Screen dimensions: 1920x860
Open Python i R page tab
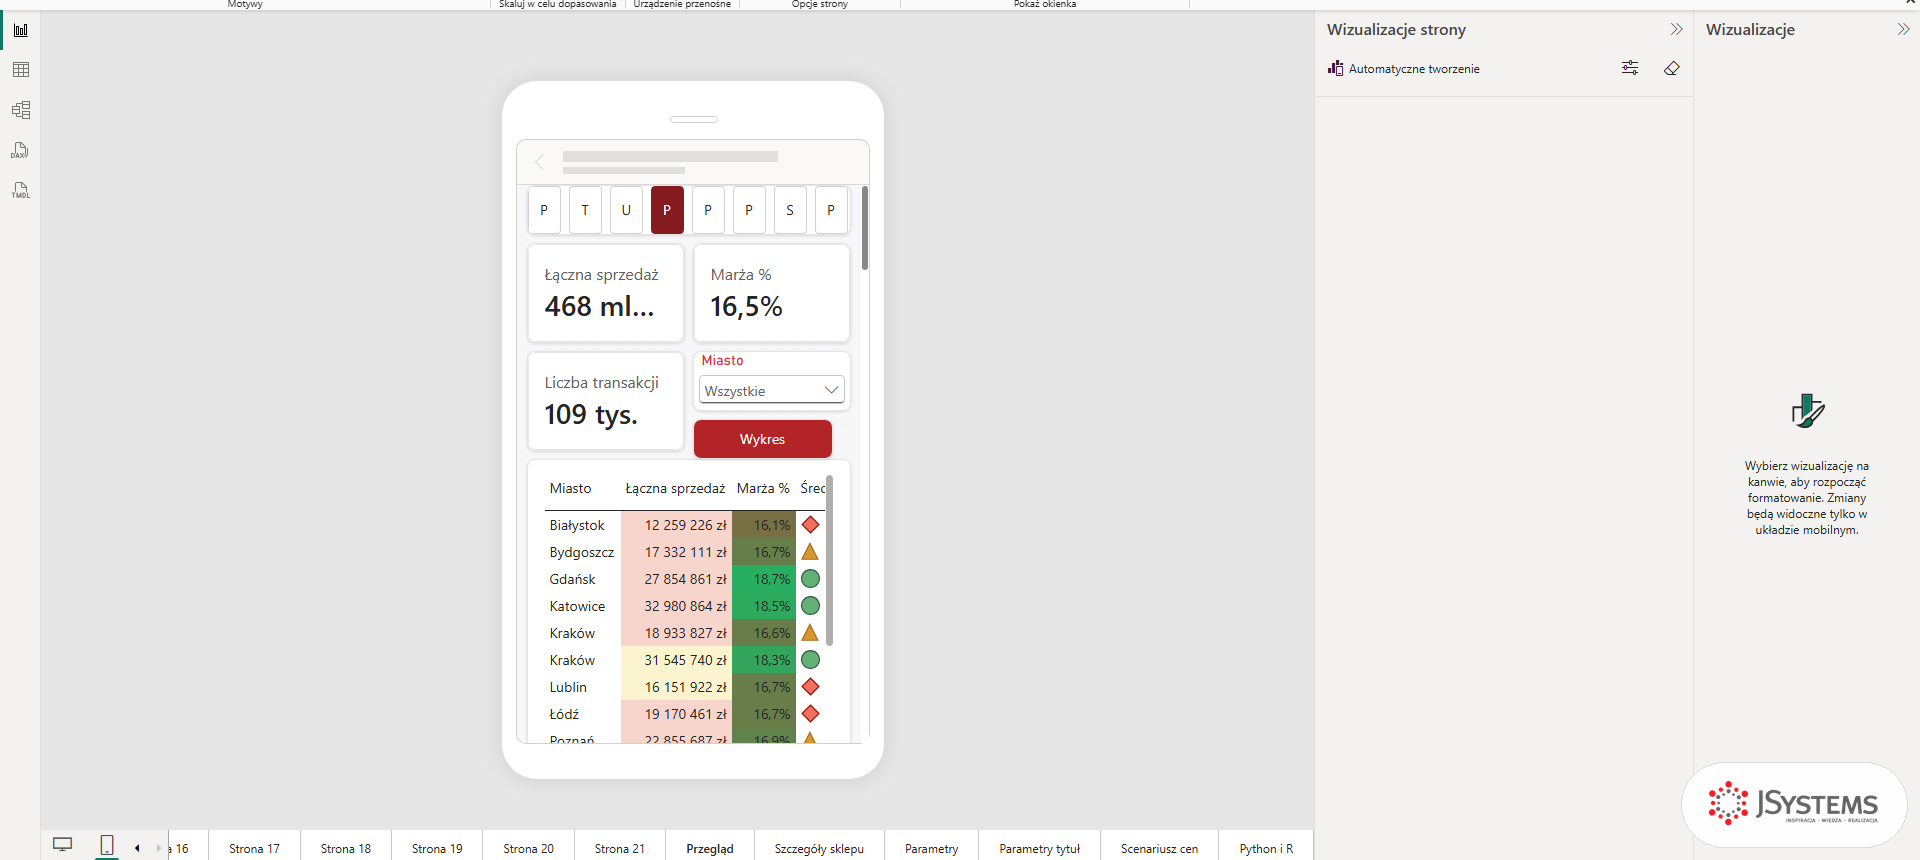1266,848
